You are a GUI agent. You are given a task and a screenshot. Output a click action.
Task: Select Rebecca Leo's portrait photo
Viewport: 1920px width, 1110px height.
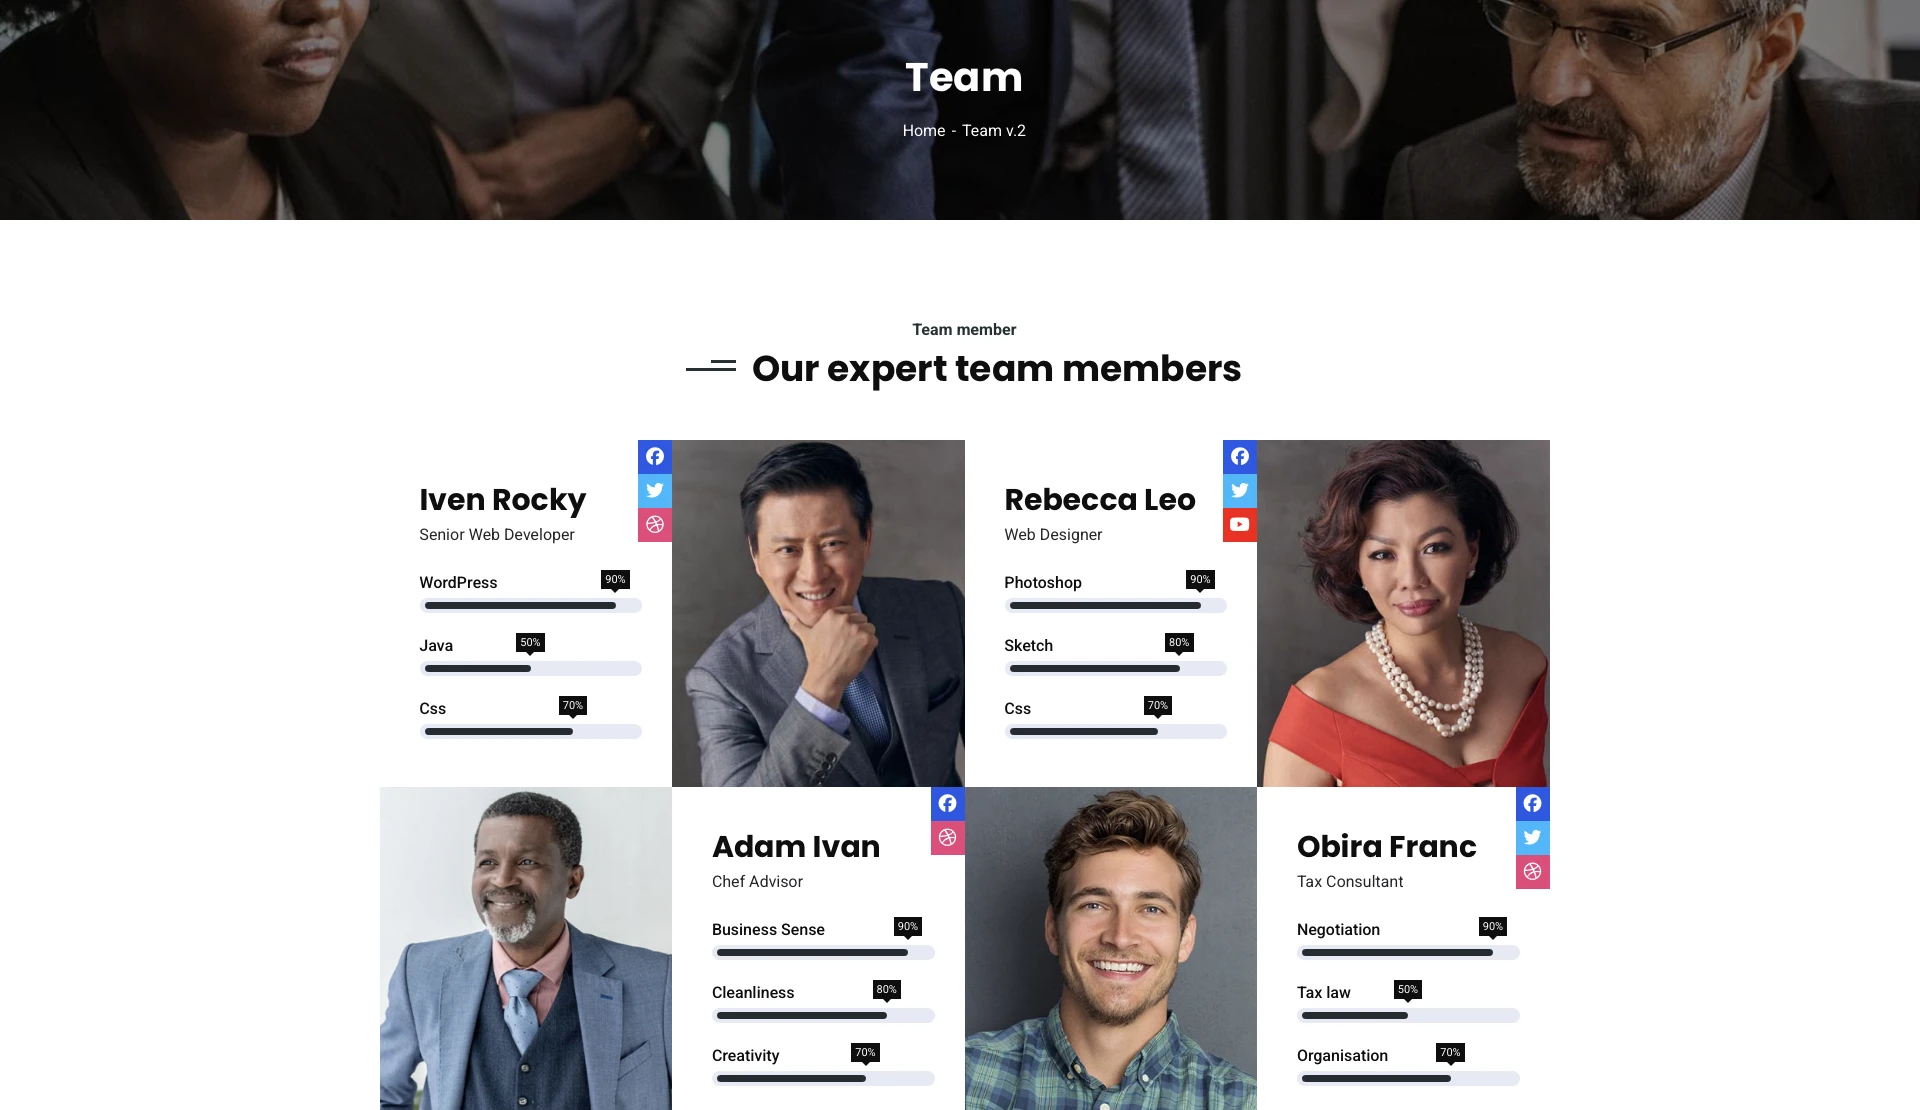click(x=1403, y=613)
